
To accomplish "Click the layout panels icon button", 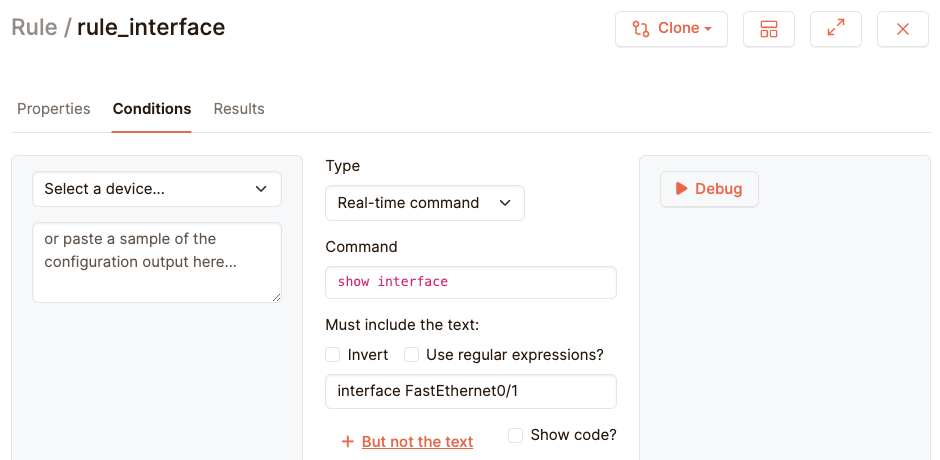I will tap(768, 29).
